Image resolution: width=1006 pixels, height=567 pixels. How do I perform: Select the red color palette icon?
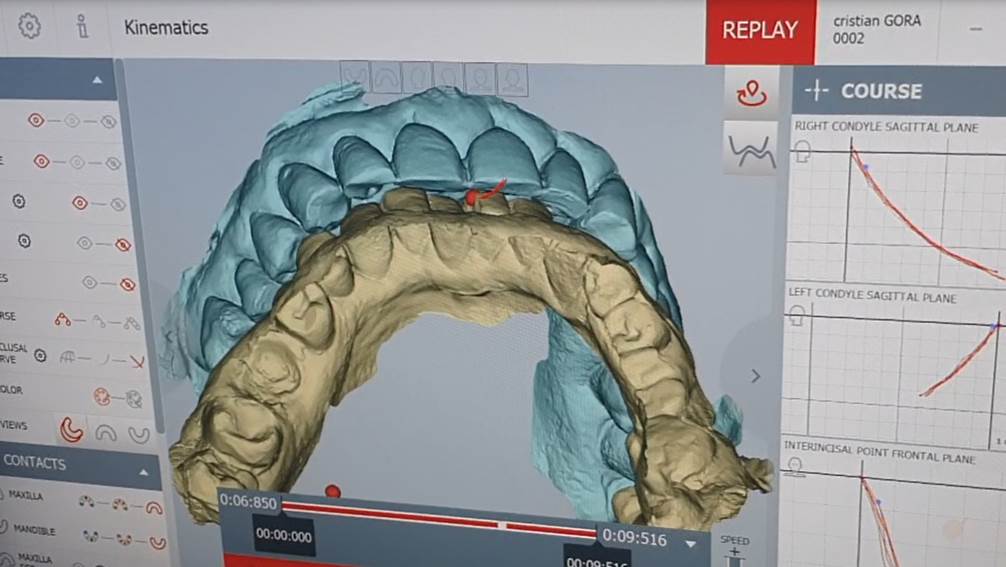(x=102, y=396)
